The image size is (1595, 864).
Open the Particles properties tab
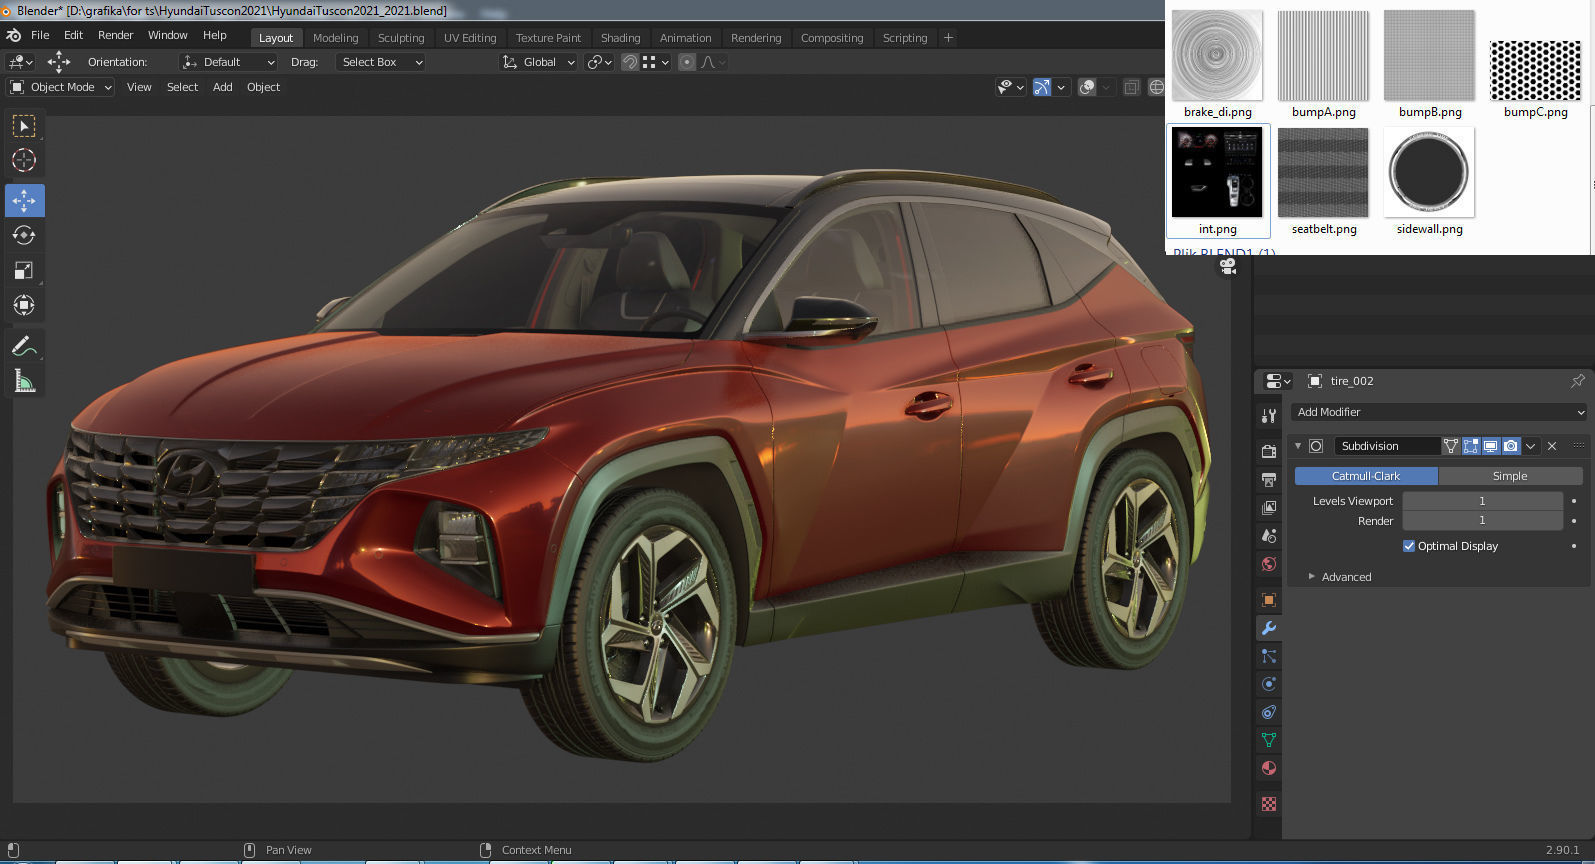pyautogui.click(x=1269, y=656)
